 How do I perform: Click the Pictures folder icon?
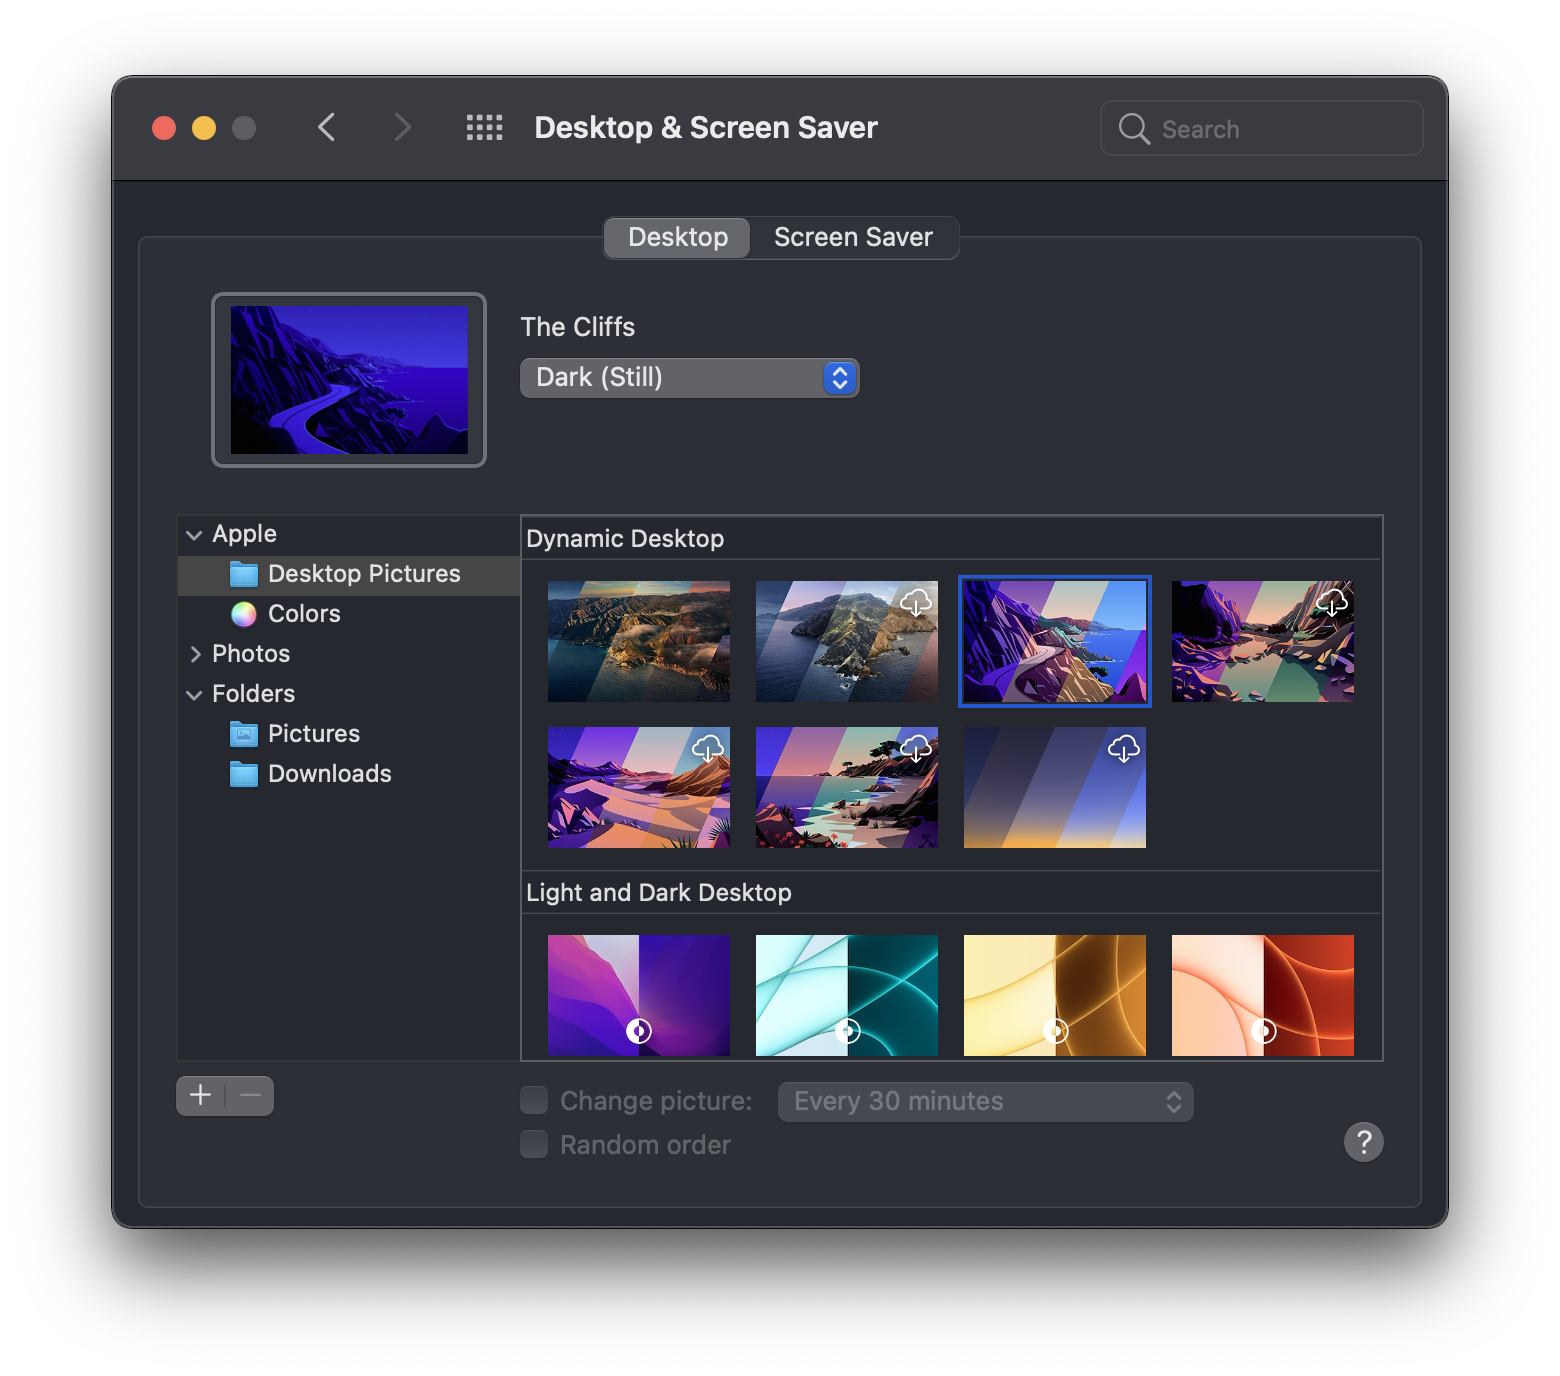[x=244, y=734]
